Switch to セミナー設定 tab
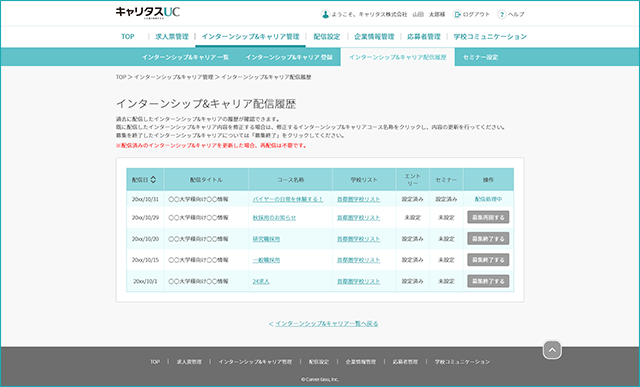 point(480,58)
